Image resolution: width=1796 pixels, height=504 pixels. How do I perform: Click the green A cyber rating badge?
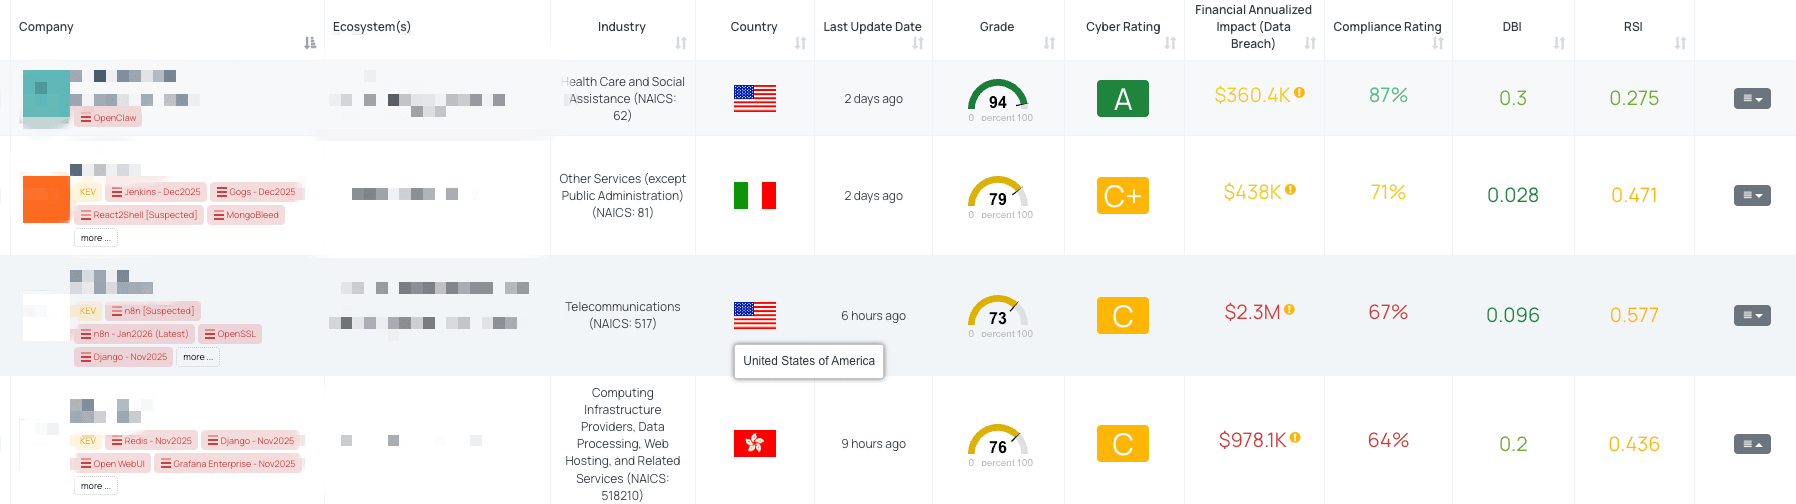point(1123,99)
